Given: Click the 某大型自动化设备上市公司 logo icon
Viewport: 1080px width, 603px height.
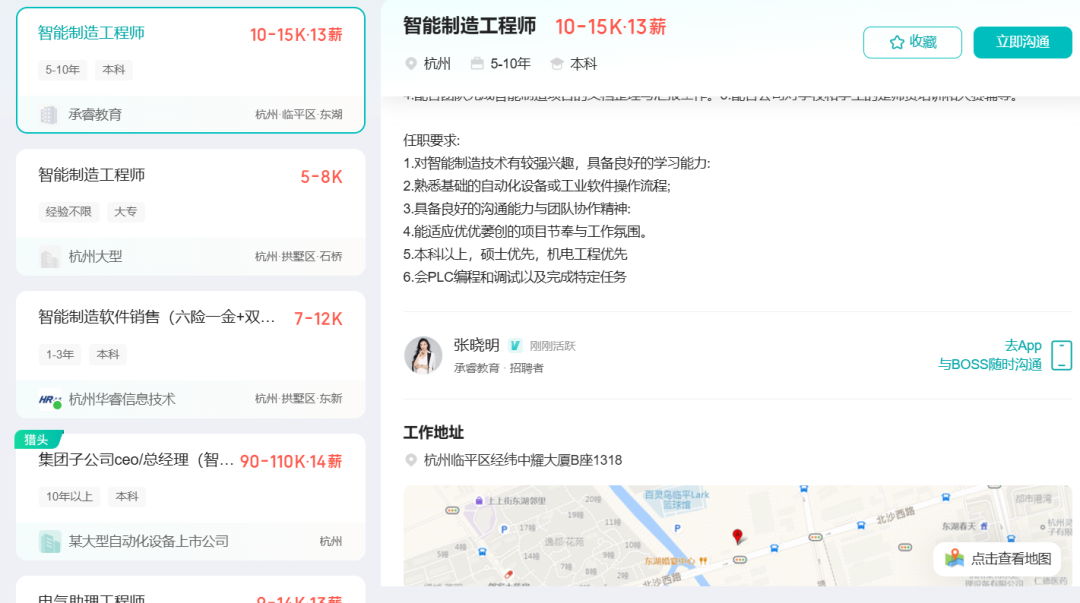Looking at the screenshot, I should 49,541.
